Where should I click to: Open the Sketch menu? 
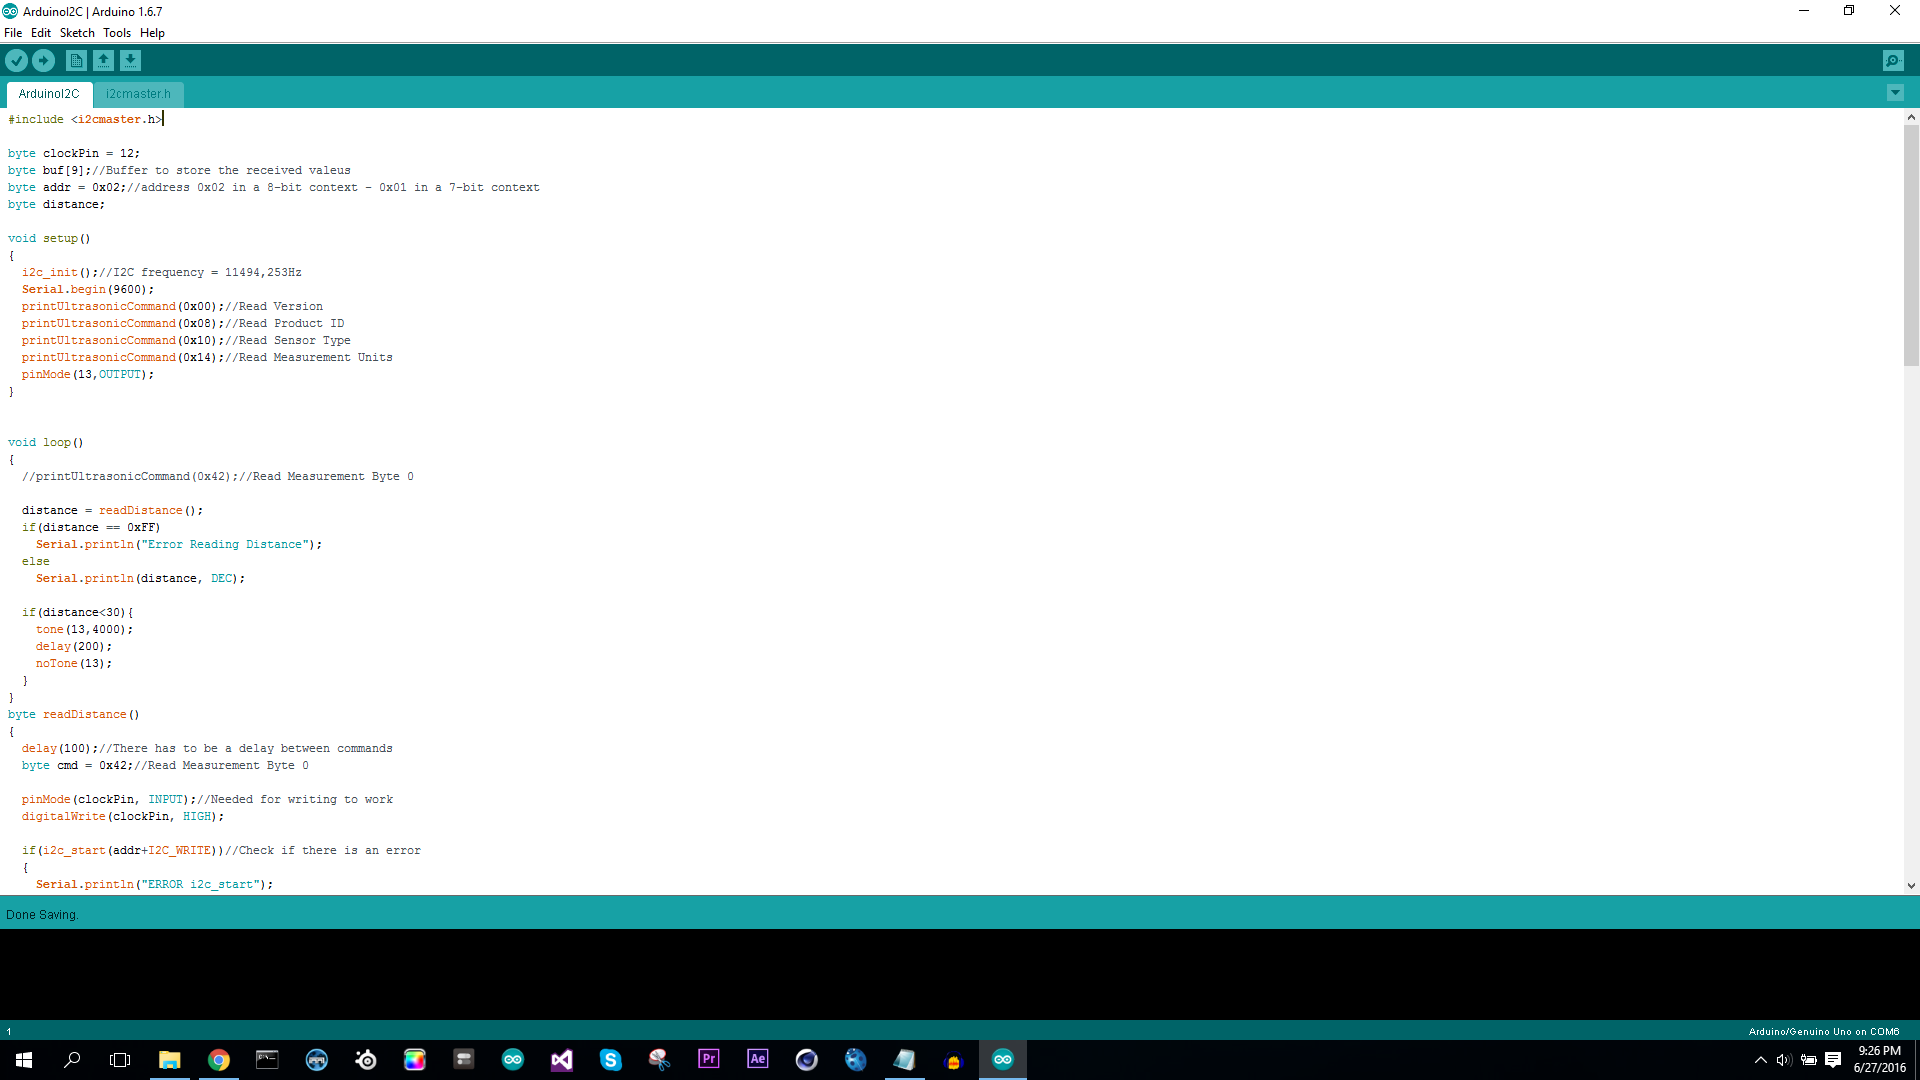pos(77,32)
